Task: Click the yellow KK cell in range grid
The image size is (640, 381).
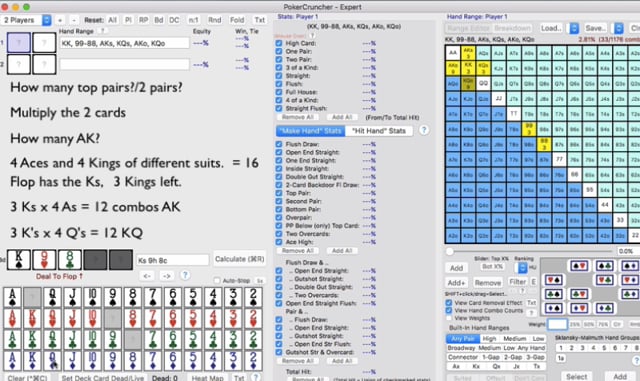Action: pos(468,68)
